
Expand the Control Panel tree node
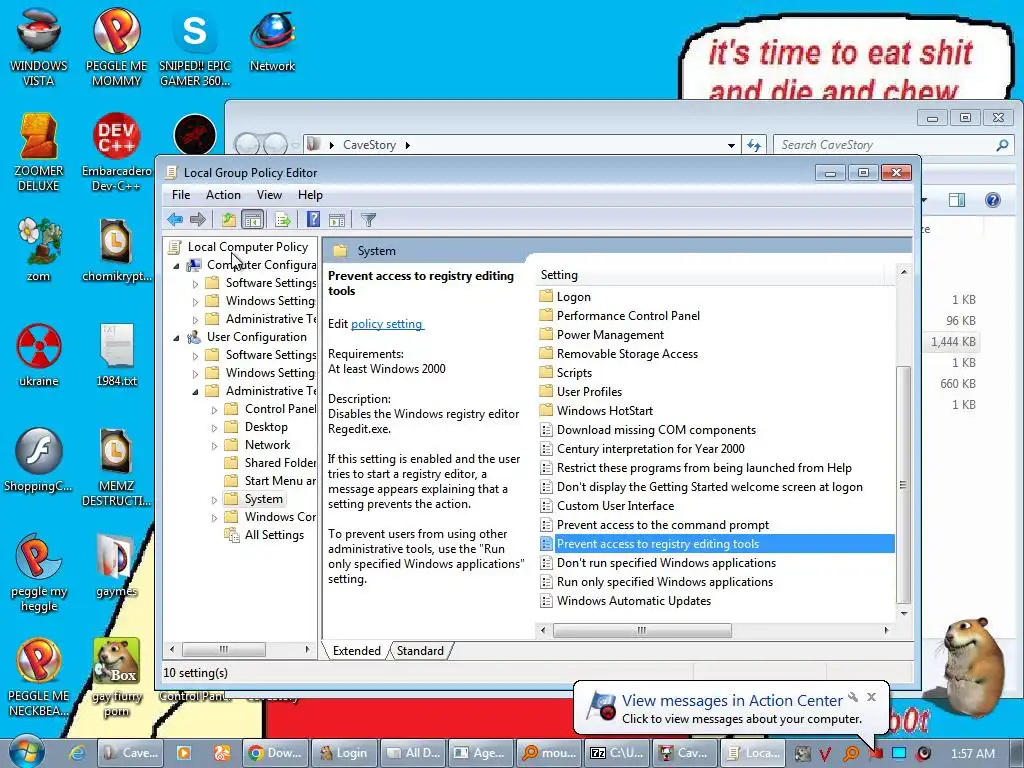214,410
